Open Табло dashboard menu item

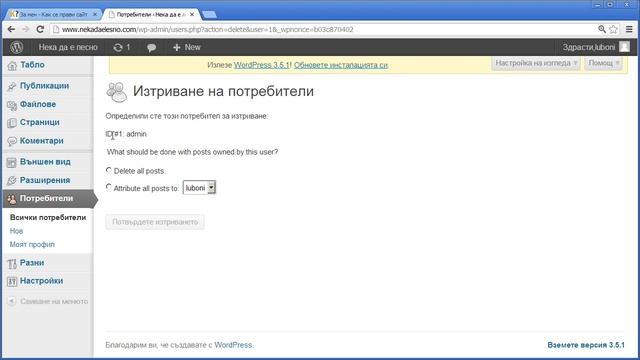click(x=32, y=64)
